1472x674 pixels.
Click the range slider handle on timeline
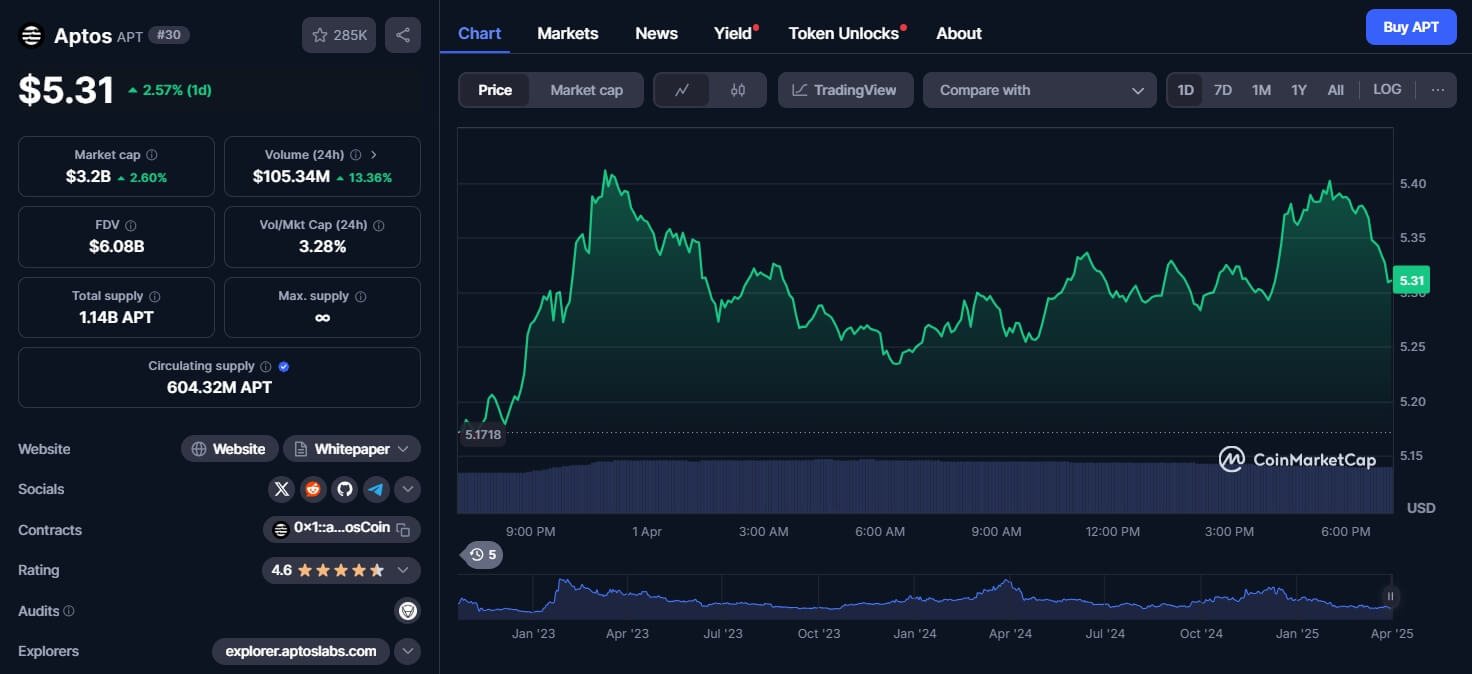tap(1389, 596)
